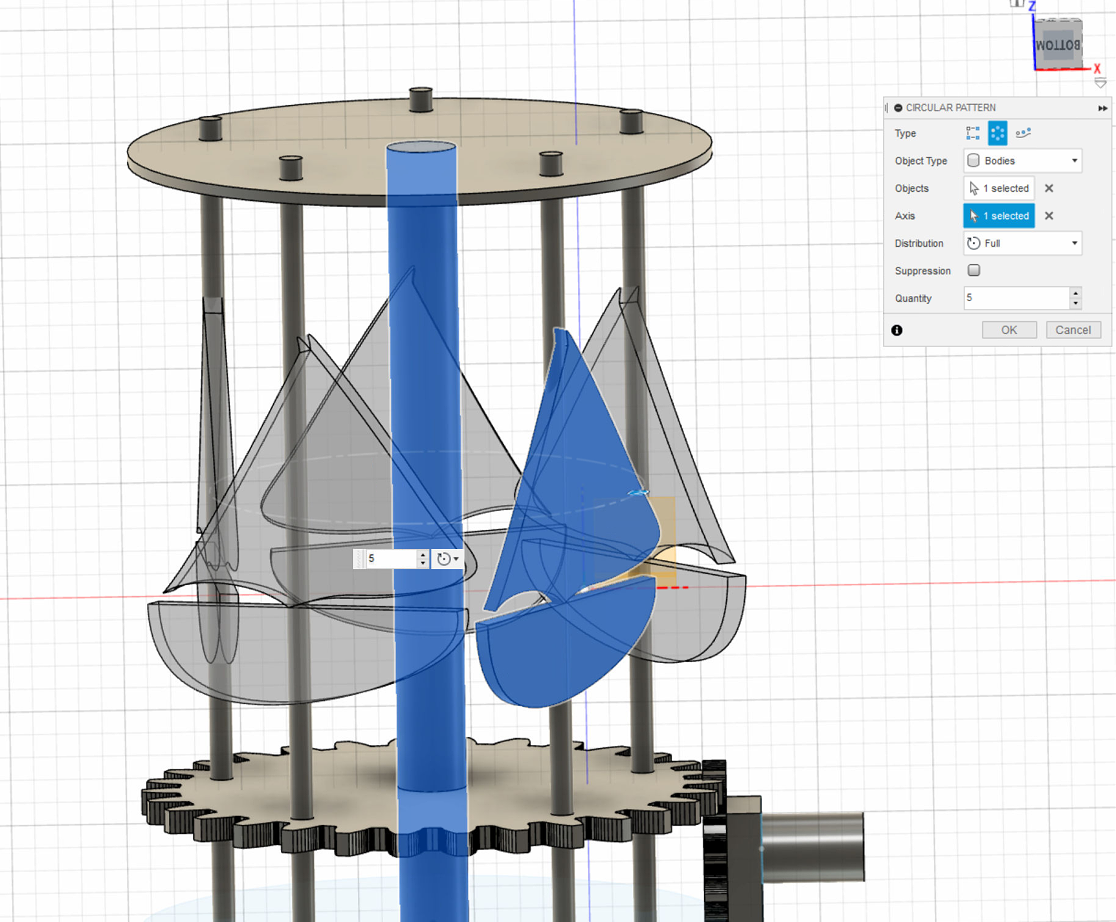Open the info icon in the dialog footer
Screen dimensions: 1116x922
coord(897,330)
